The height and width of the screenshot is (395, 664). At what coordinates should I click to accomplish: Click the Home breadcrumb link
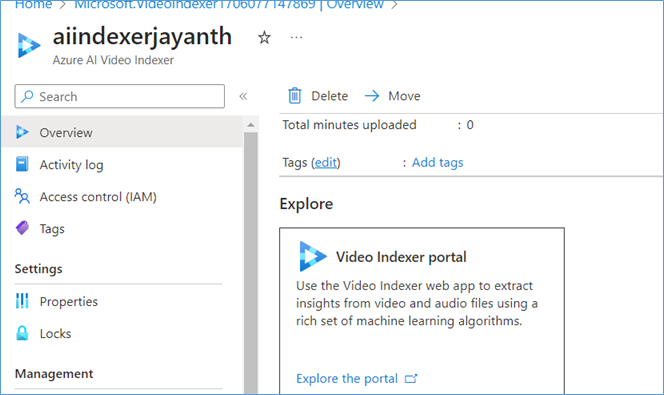(x=33, y=5)
